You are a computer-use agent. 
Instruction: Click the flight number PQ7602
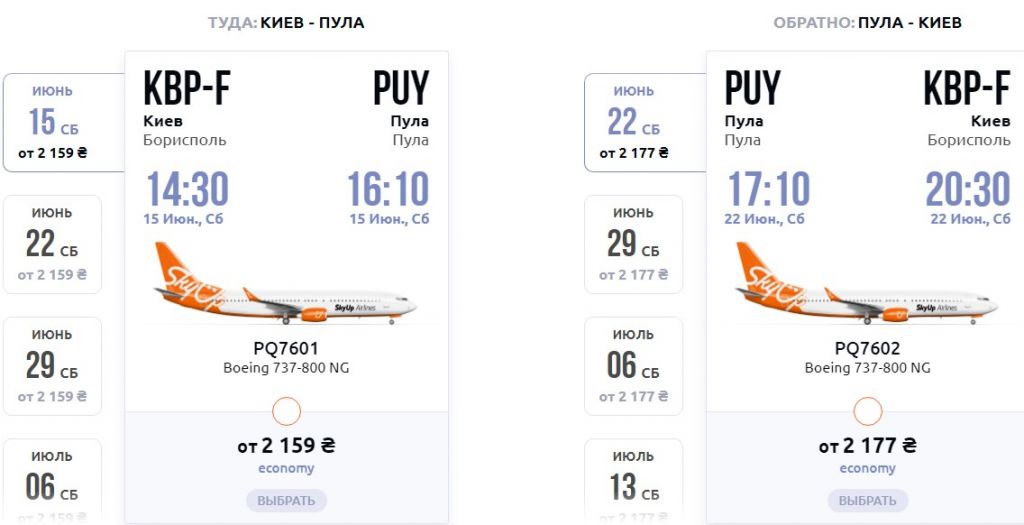click(x=868, y=349)
